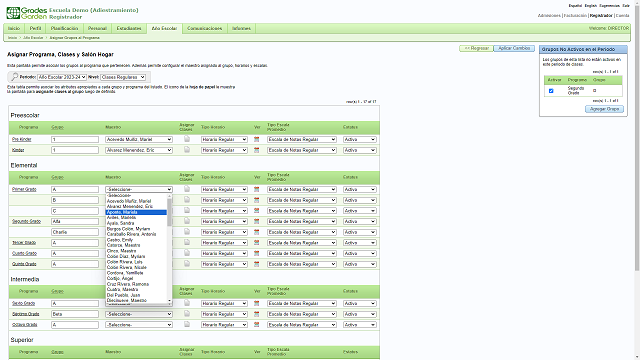The image size is (640, 360).
Task: Open the Pre Kinder program link
Action: pos(22,140)
